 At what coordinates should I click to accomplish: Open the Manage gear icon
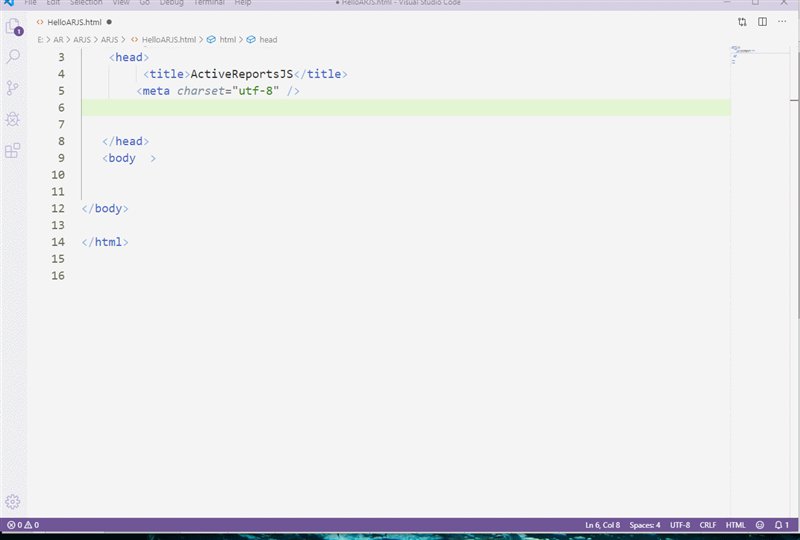pyautogui.click(x=13, y=501)
